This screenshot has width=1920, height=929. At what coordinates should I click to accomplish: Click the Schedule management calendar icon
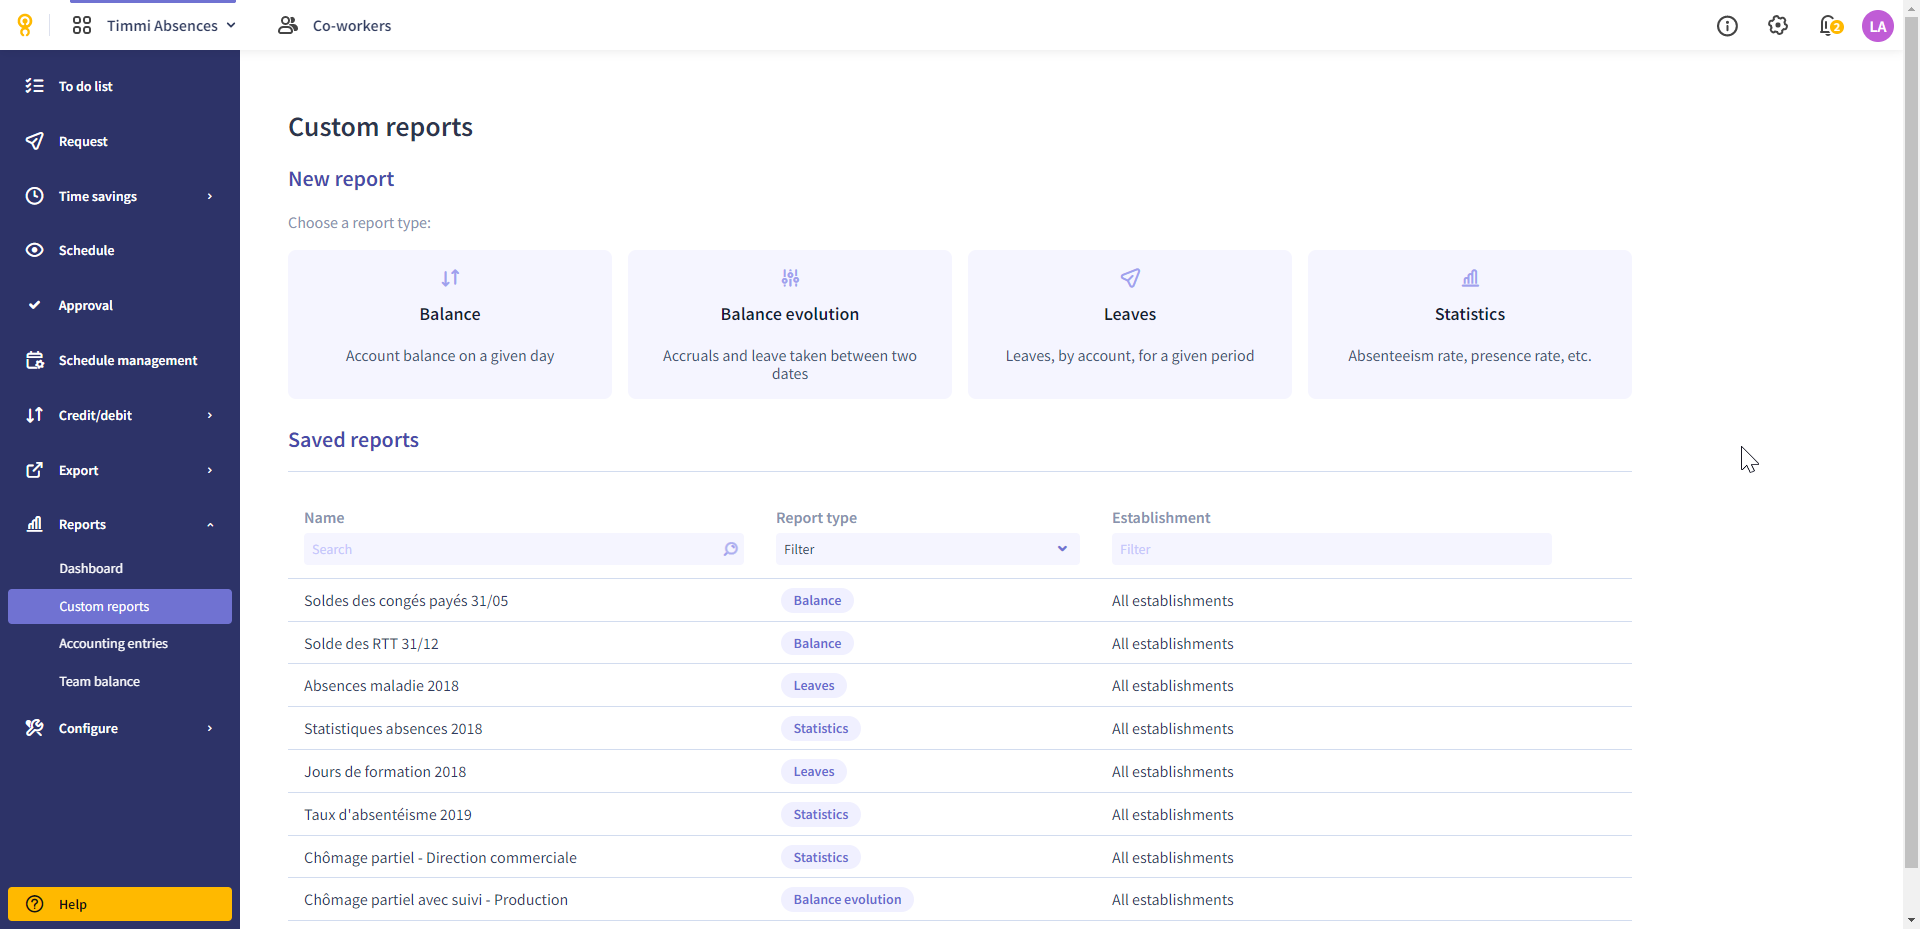point(35,360)
